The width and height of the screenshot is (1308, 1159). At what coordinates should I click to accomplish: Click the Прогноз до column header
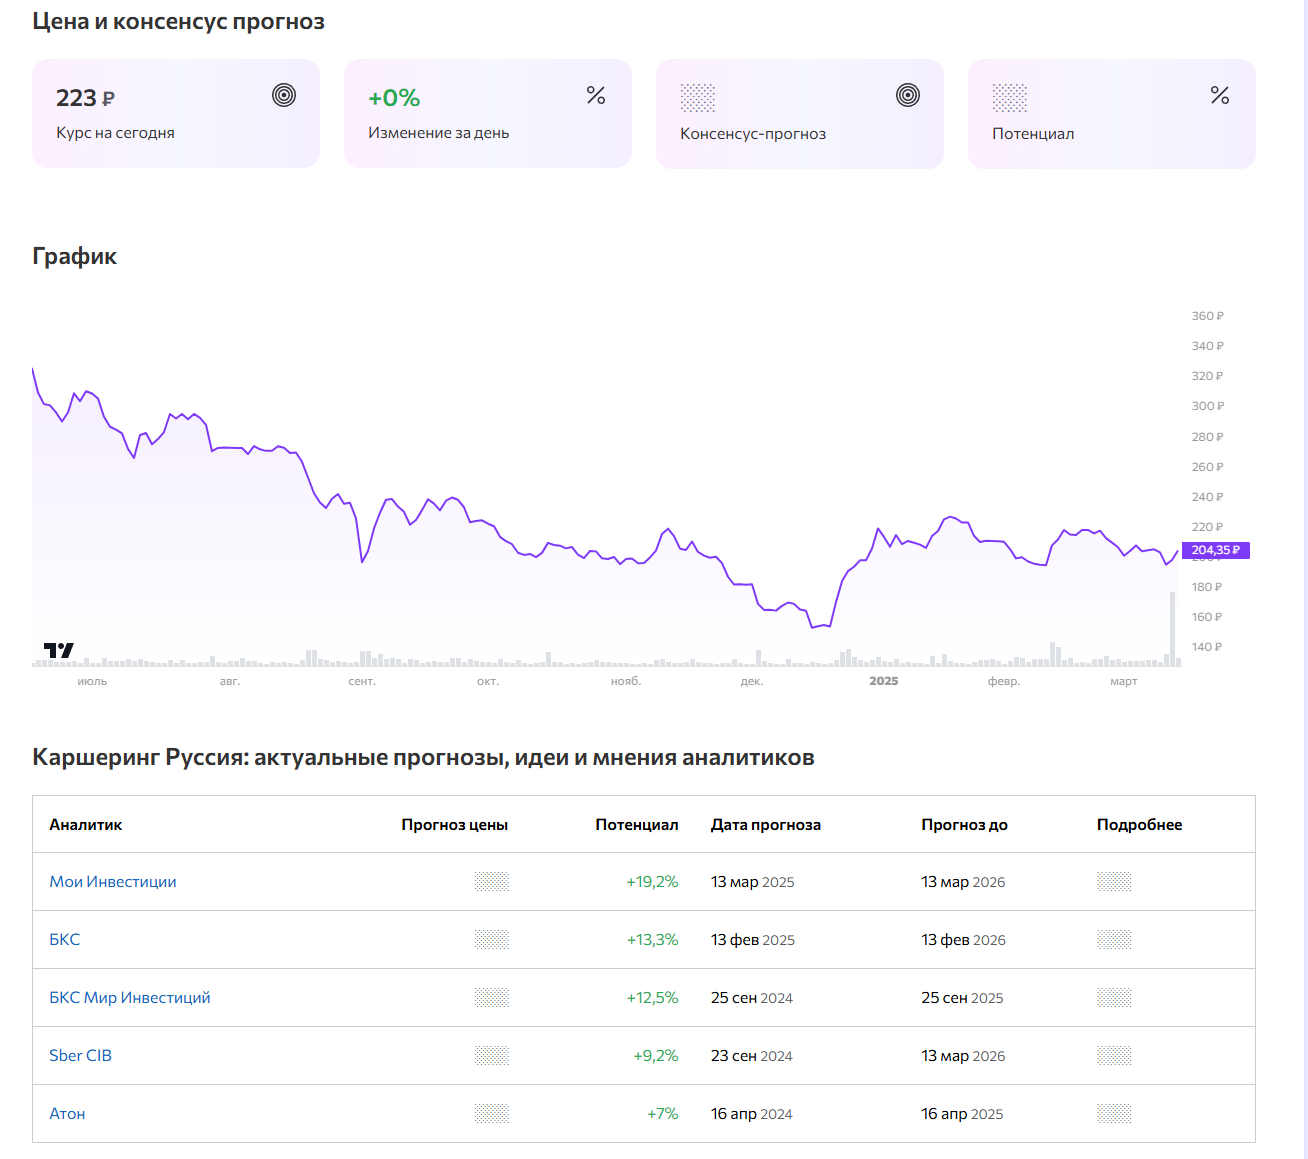965,825
